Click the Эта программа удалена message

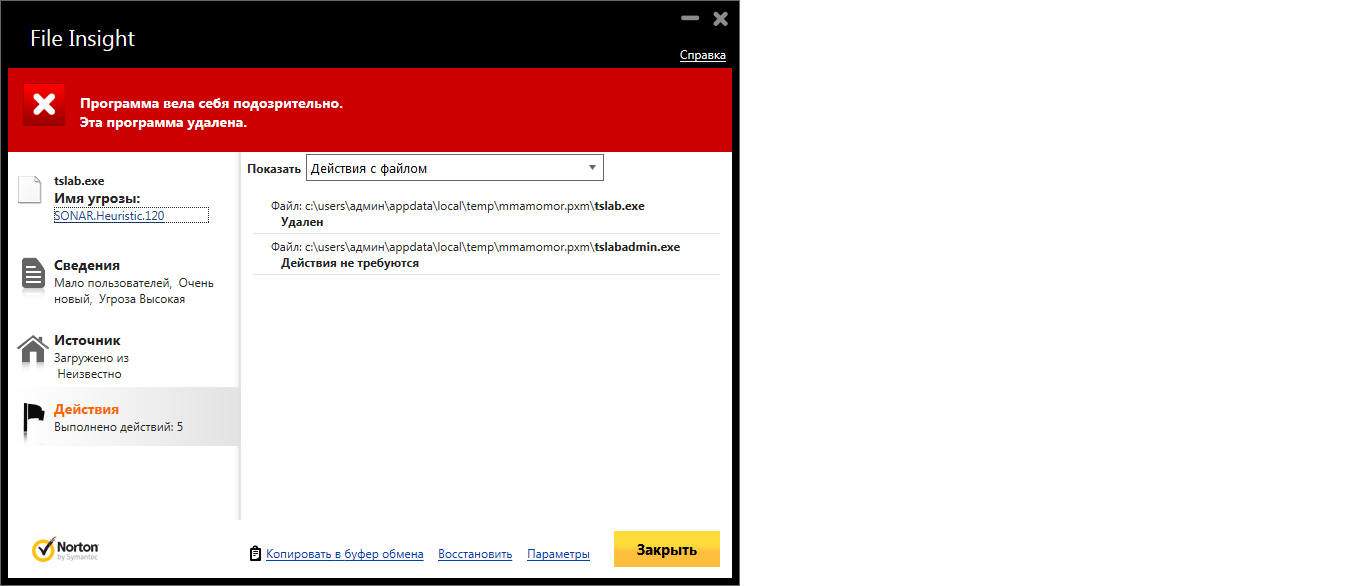pyautogui.click(x=163, y=123)
